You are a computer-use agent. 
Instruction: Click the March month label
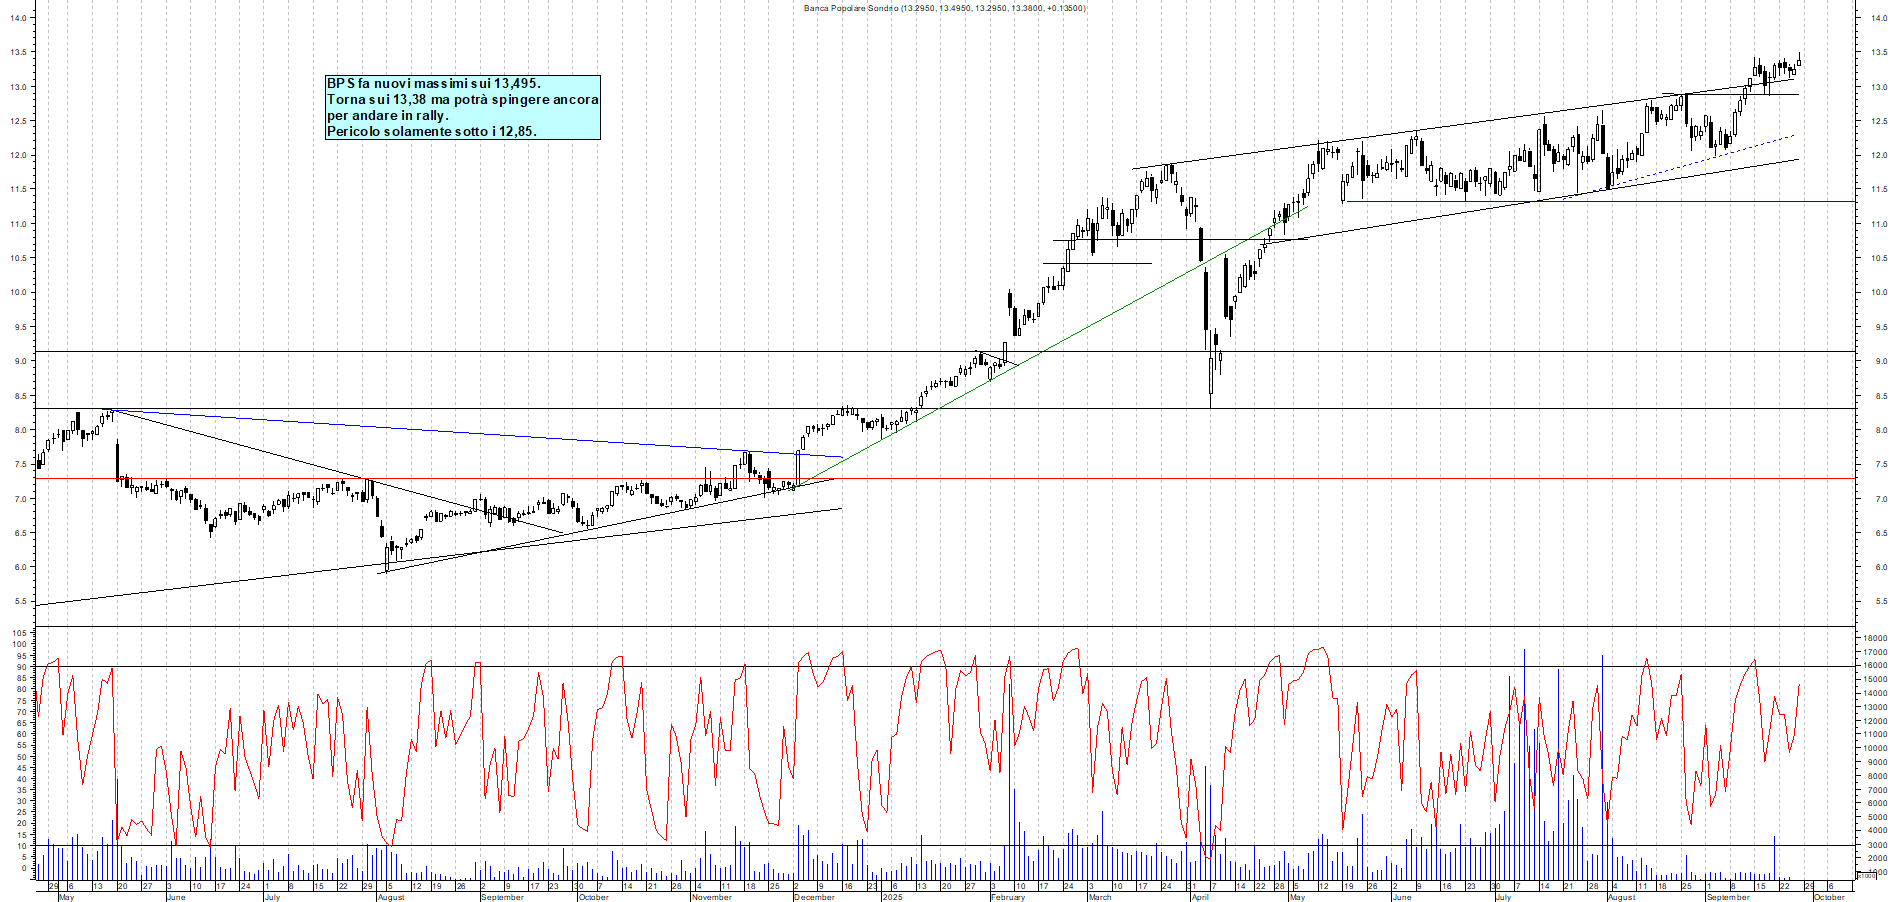coord(1100,897)
